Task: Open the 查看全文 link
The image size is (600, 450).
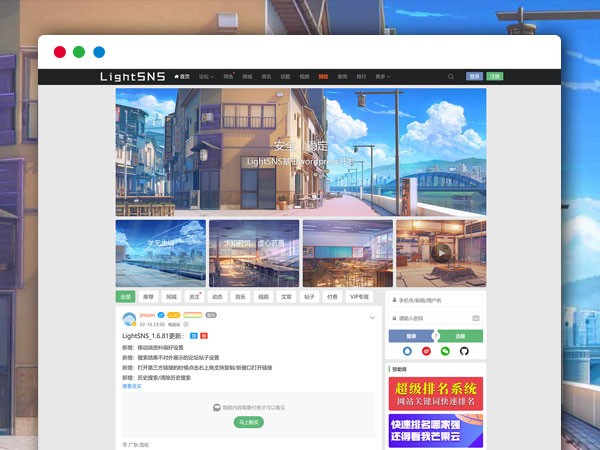Action: coord(132,386)
